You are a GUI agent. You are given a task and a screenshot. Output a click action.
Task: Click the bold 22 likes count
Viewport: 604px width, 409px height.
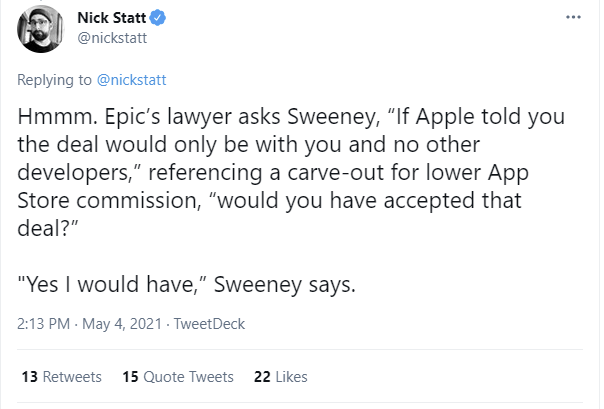pyautogui.click(x=263, y=377)
